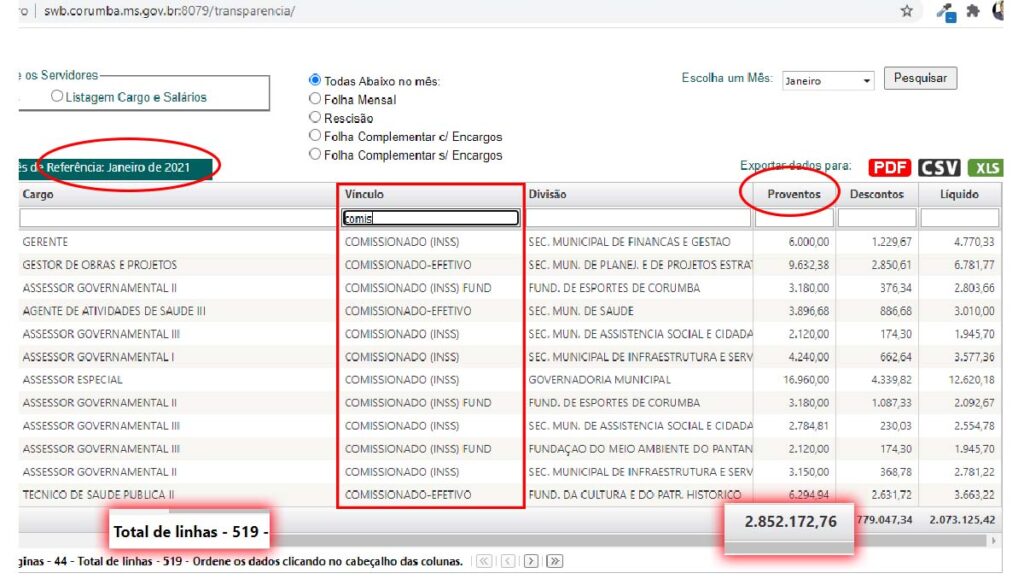Select AGENTE DE ATIVIDADES DE SAUDE III
This screenshot has height=579, width=1024.
click(x=114, y=311)
